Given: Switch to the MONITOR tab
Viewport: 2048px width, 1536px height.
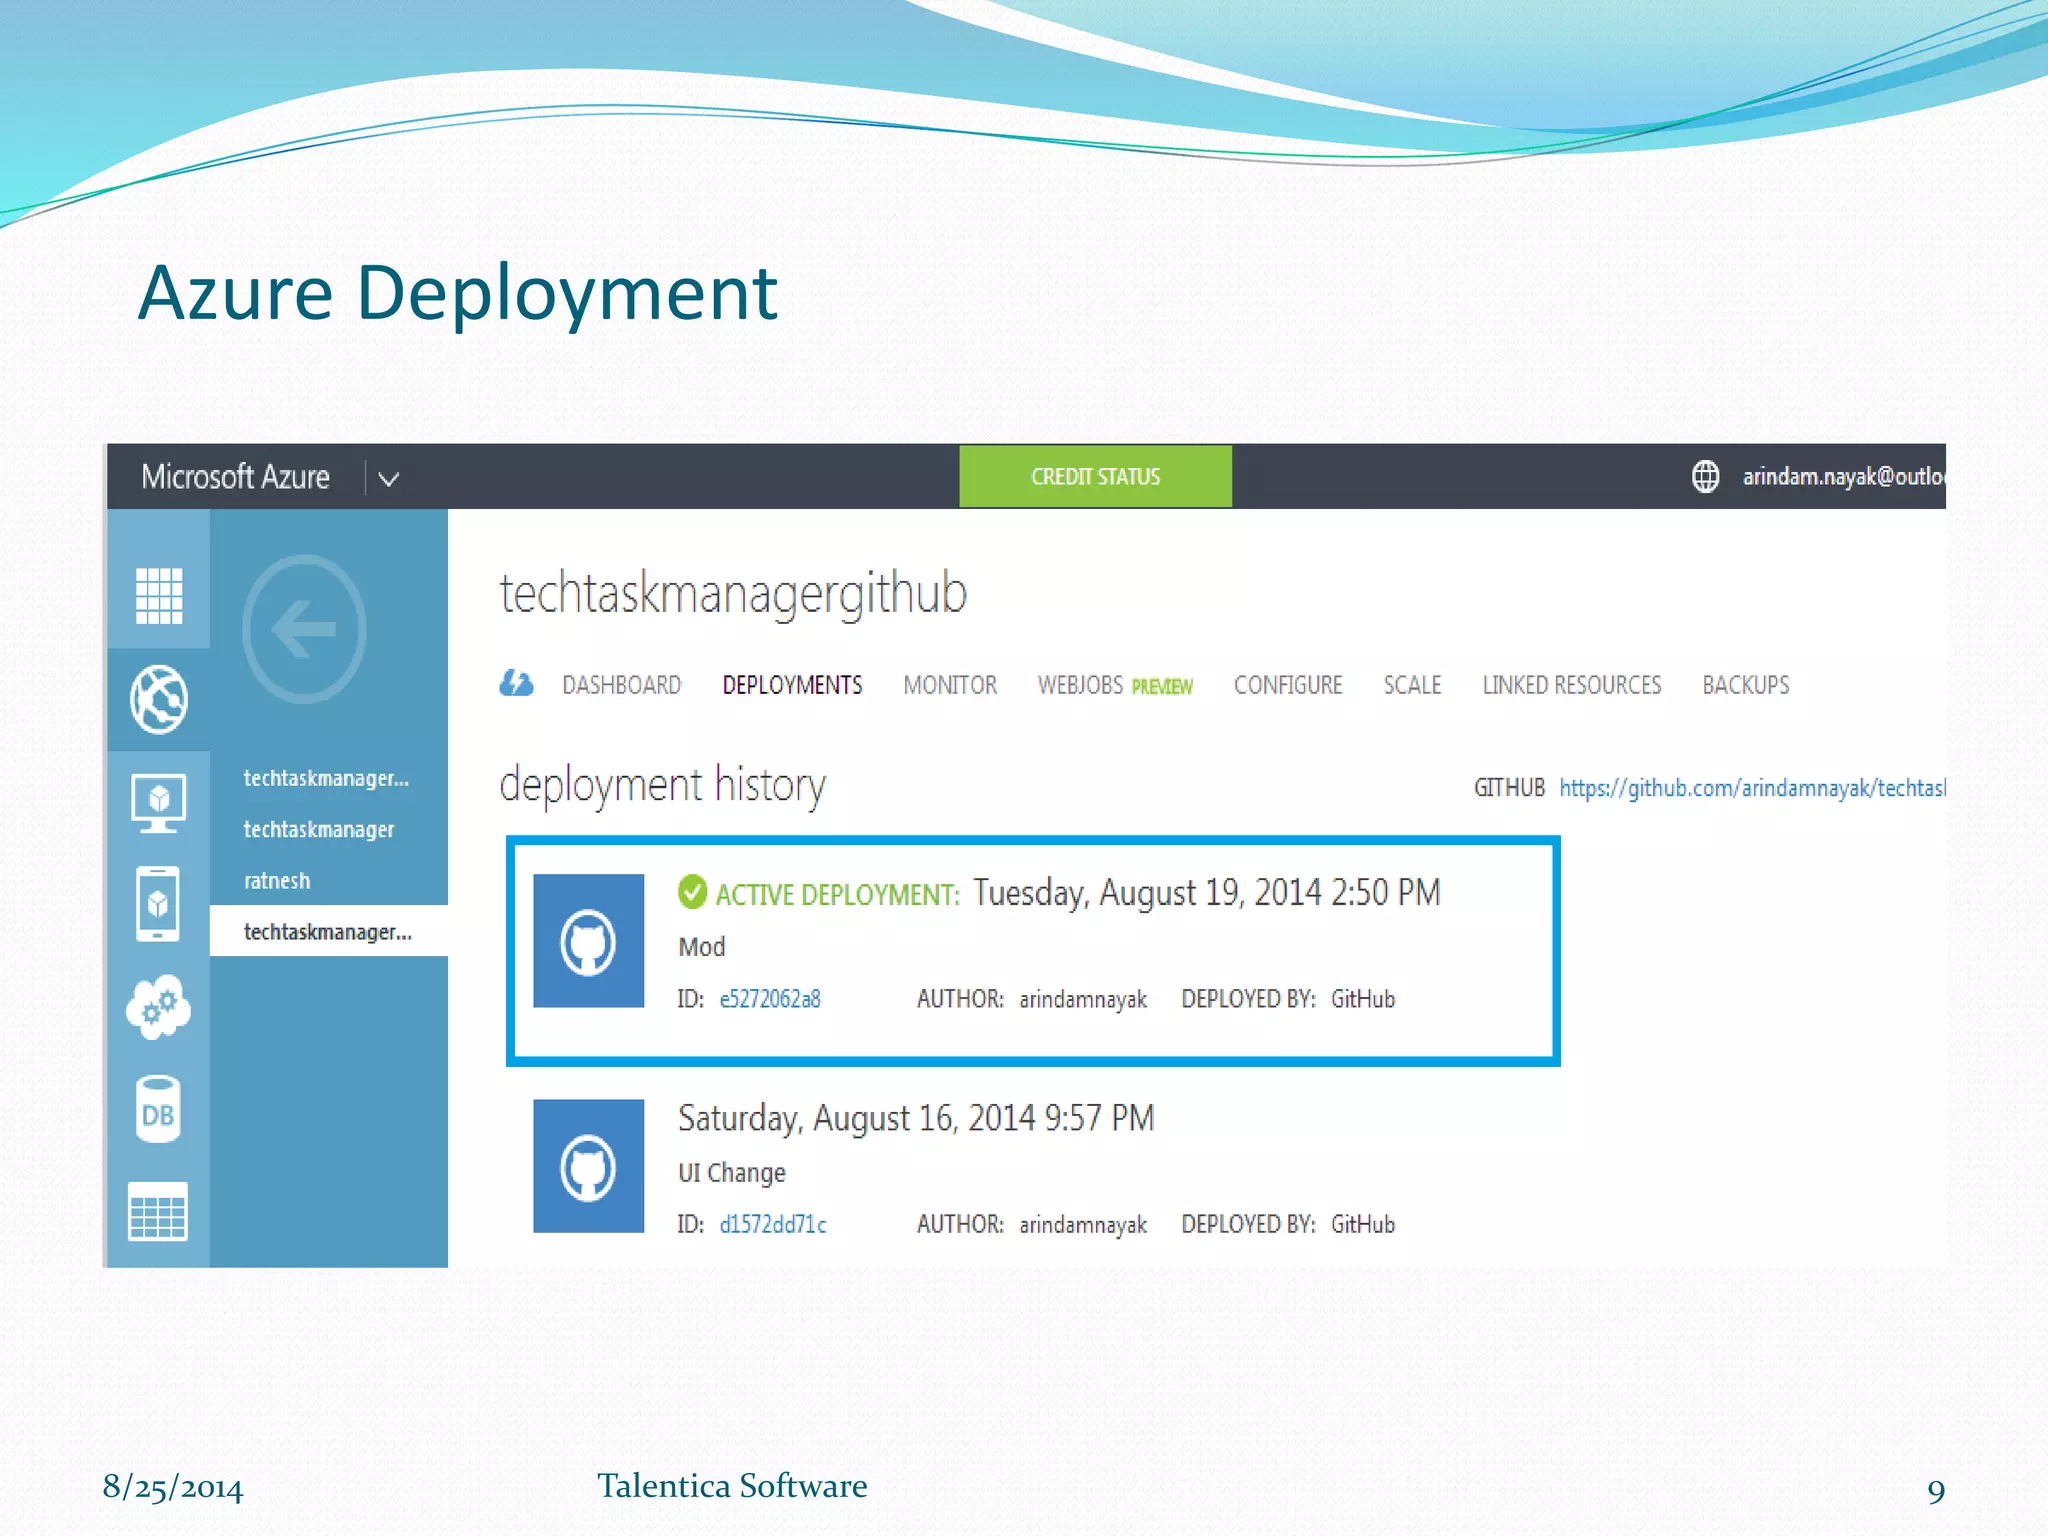Looking at the screenshot, I should click(950, 685).
